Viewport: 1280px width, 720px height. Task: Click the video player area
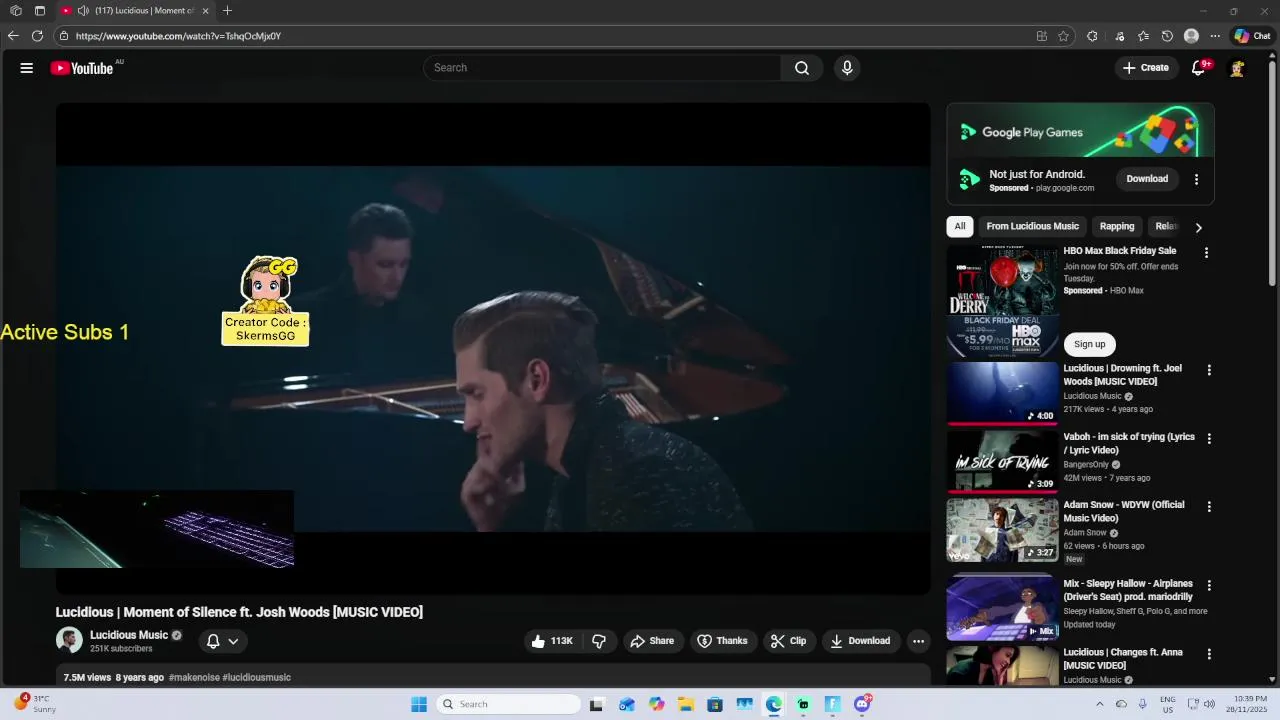(x=493, y=348)
